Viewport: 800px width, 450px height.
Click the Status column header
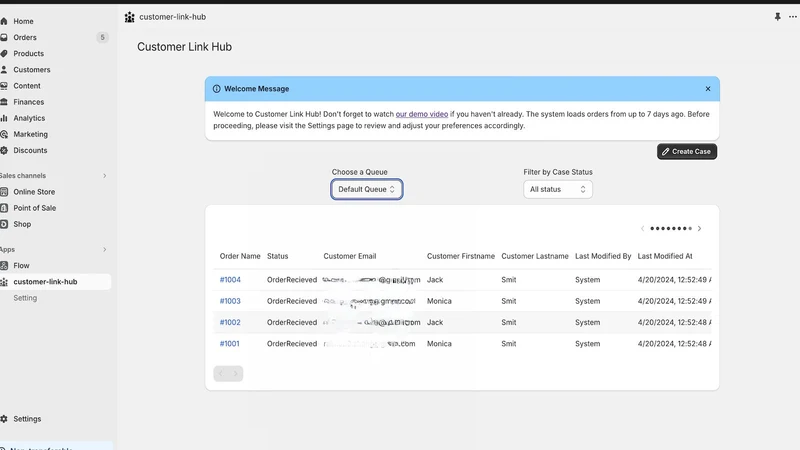278,256
